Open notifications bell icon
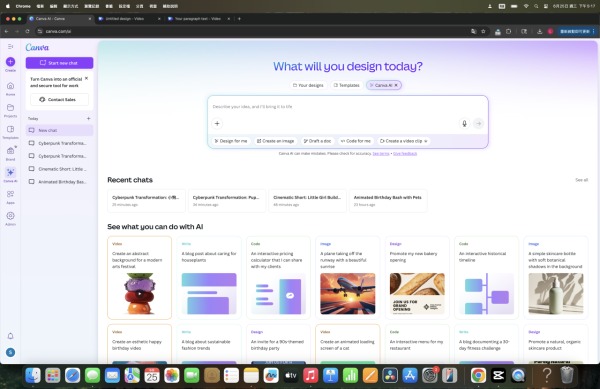The width and height of the screenshot is (600, 389). click(x=10, y=336)
